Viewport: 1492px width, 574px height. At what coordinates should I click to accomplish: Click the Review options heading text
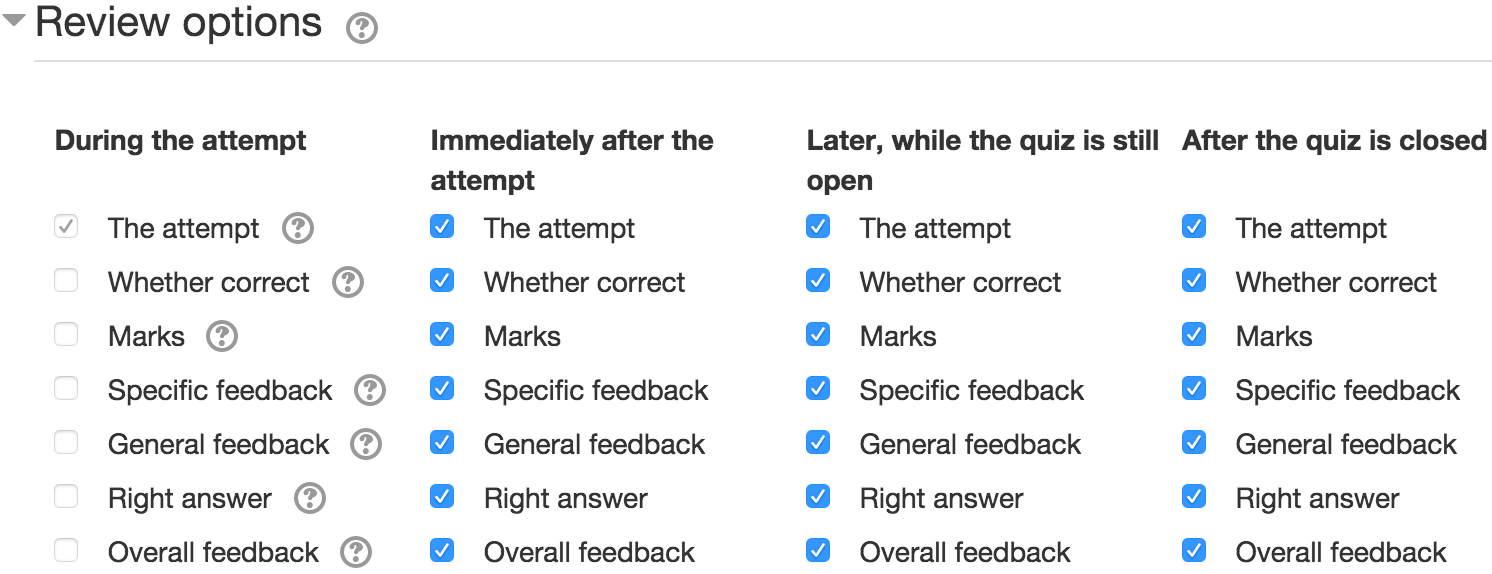tap(179, 23)
